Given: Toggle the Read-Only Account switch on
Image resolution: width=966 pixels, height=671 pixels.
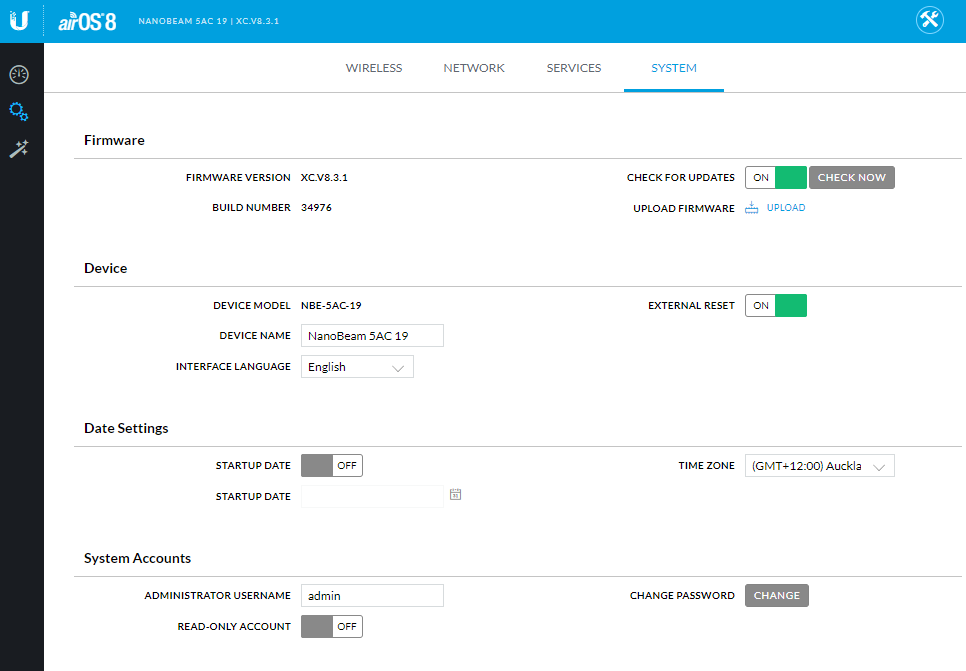Looking at the screenshot, I should click(x=331, y=626).
